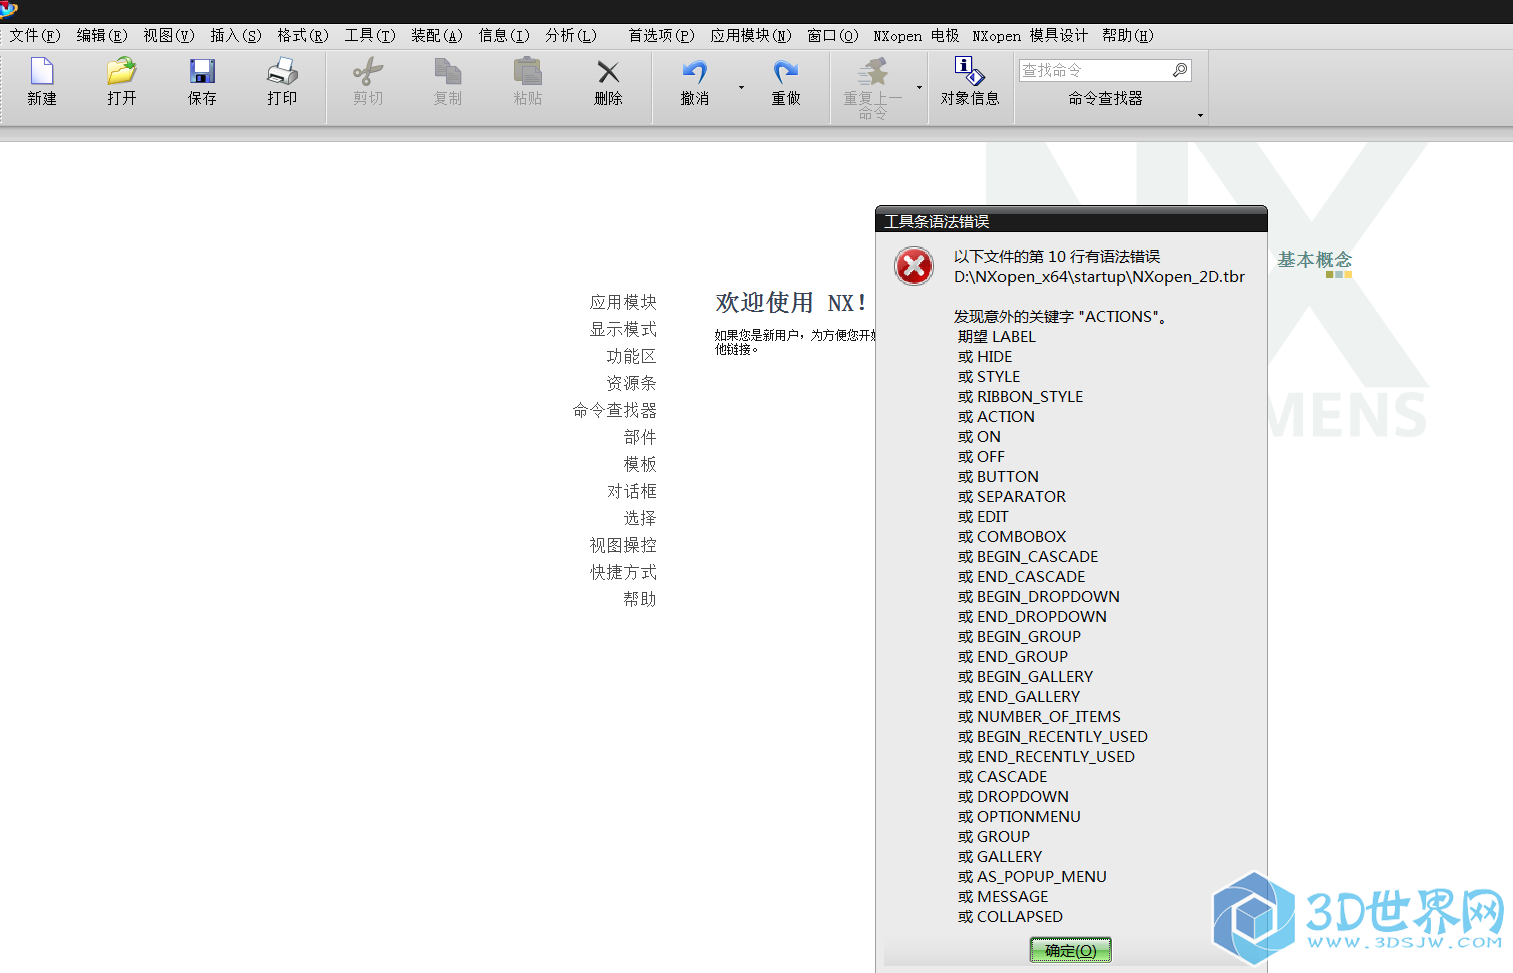
Task: Open a file with 打开 icon
Action: (122, 72)
